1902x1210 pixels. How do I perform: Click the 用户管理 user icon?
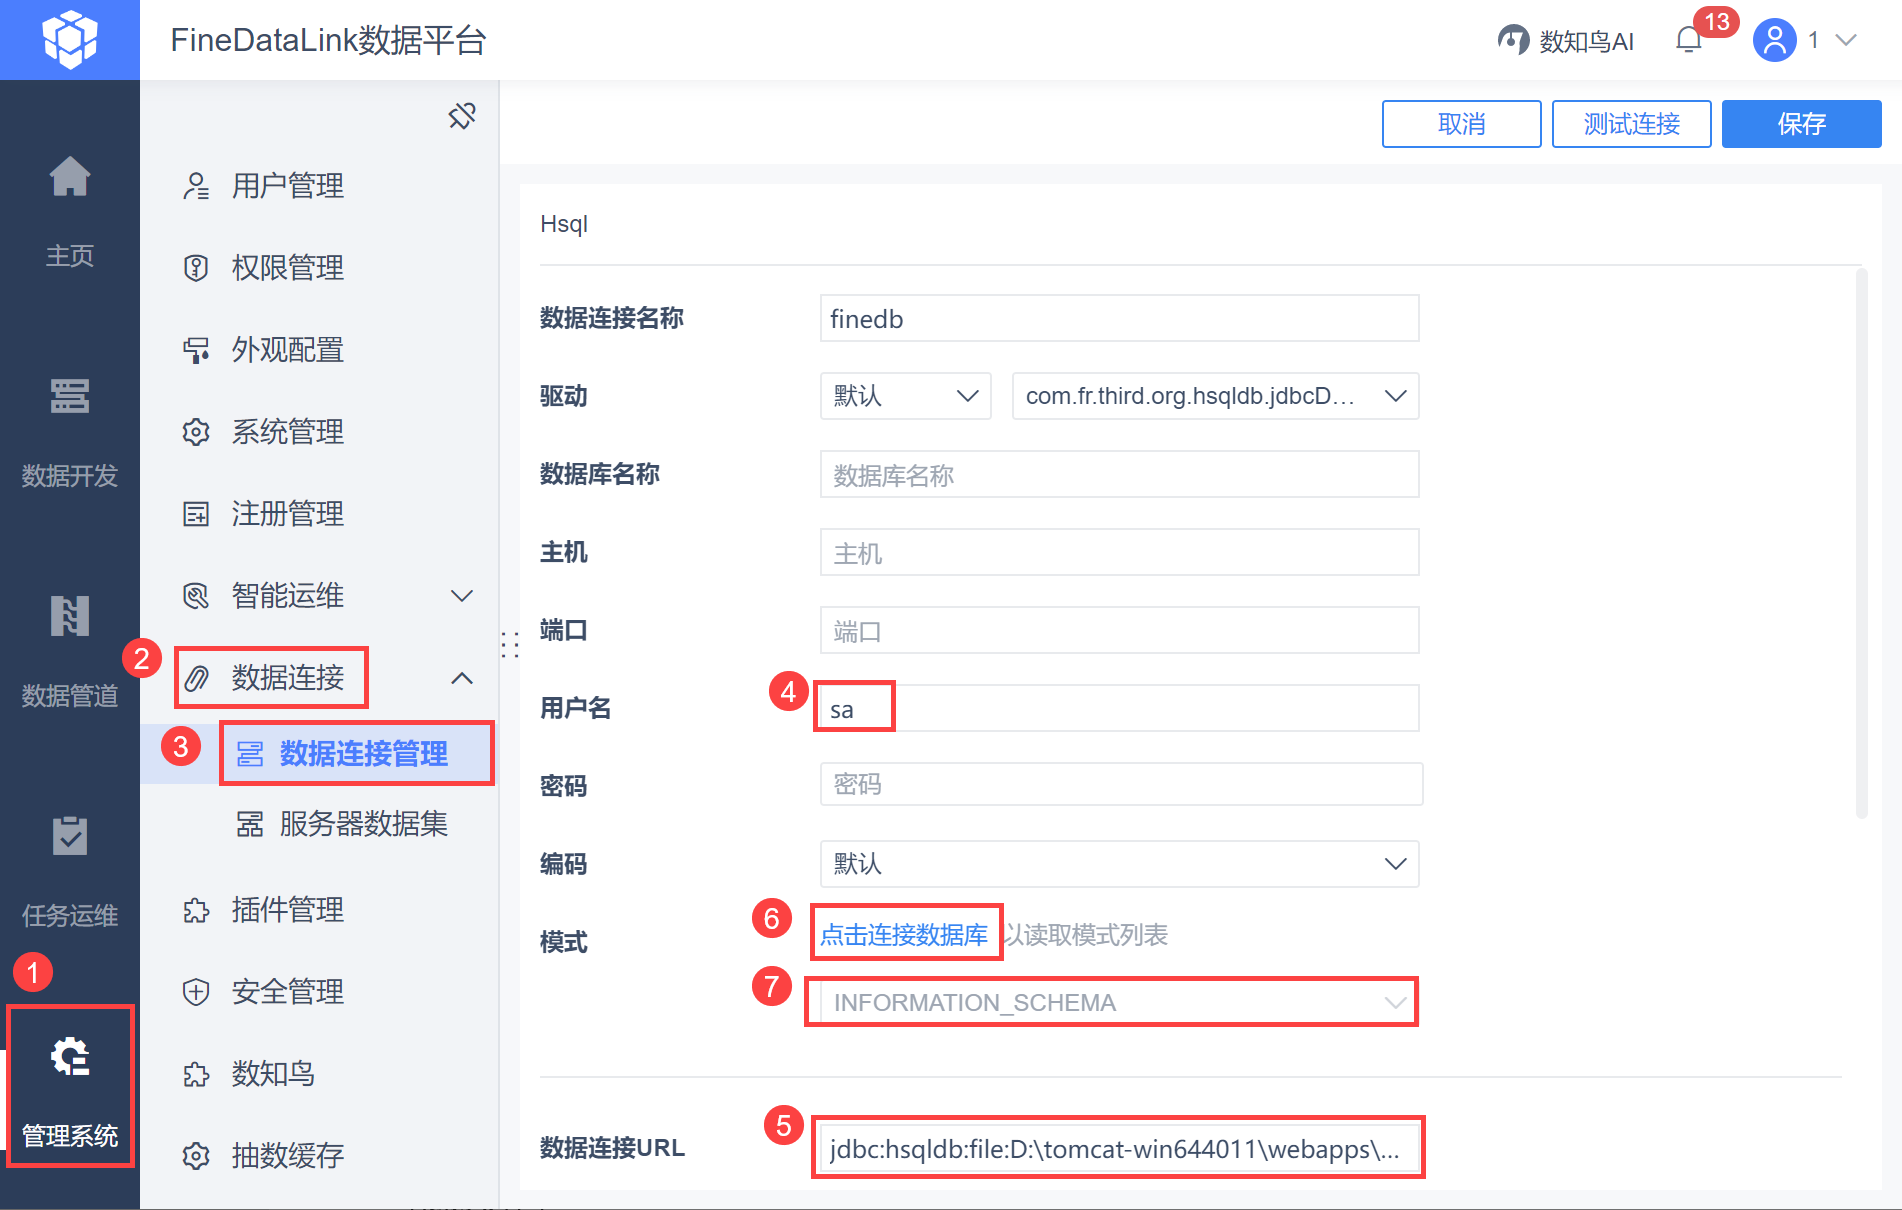coord(196,186)
